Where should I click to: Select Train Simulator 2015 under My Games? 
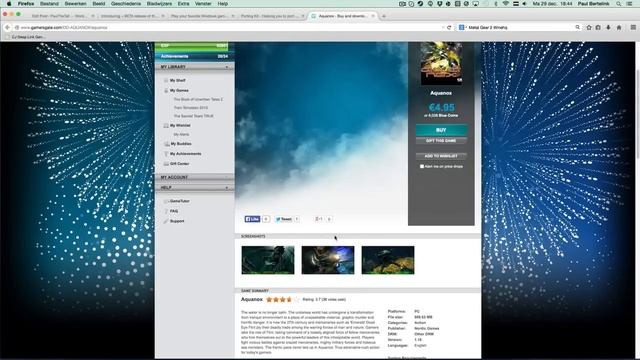(x=191, y=108)
